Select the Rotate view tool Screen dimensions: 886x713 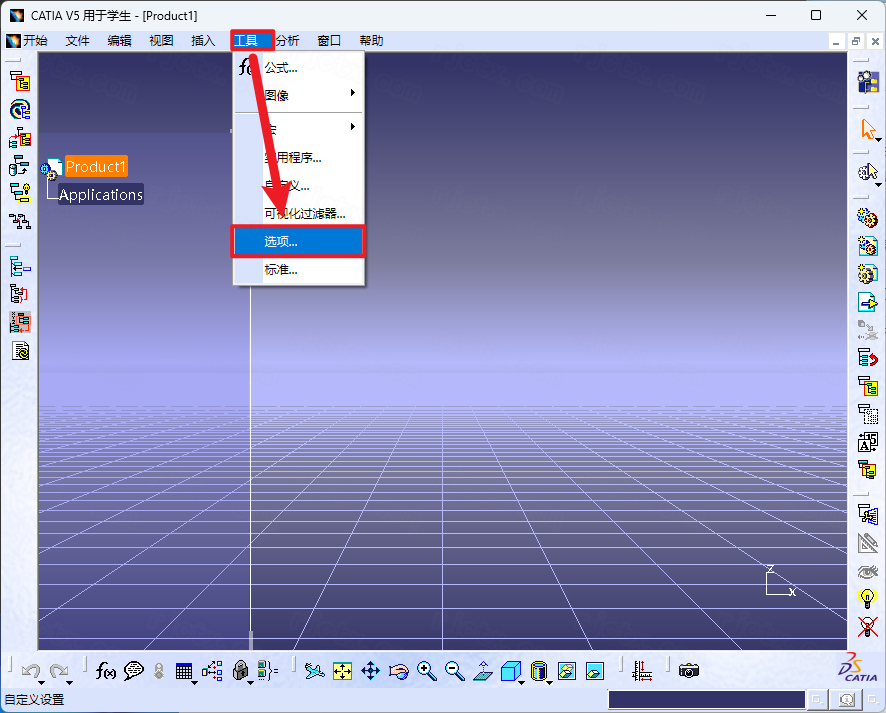(x=398, y=671)
